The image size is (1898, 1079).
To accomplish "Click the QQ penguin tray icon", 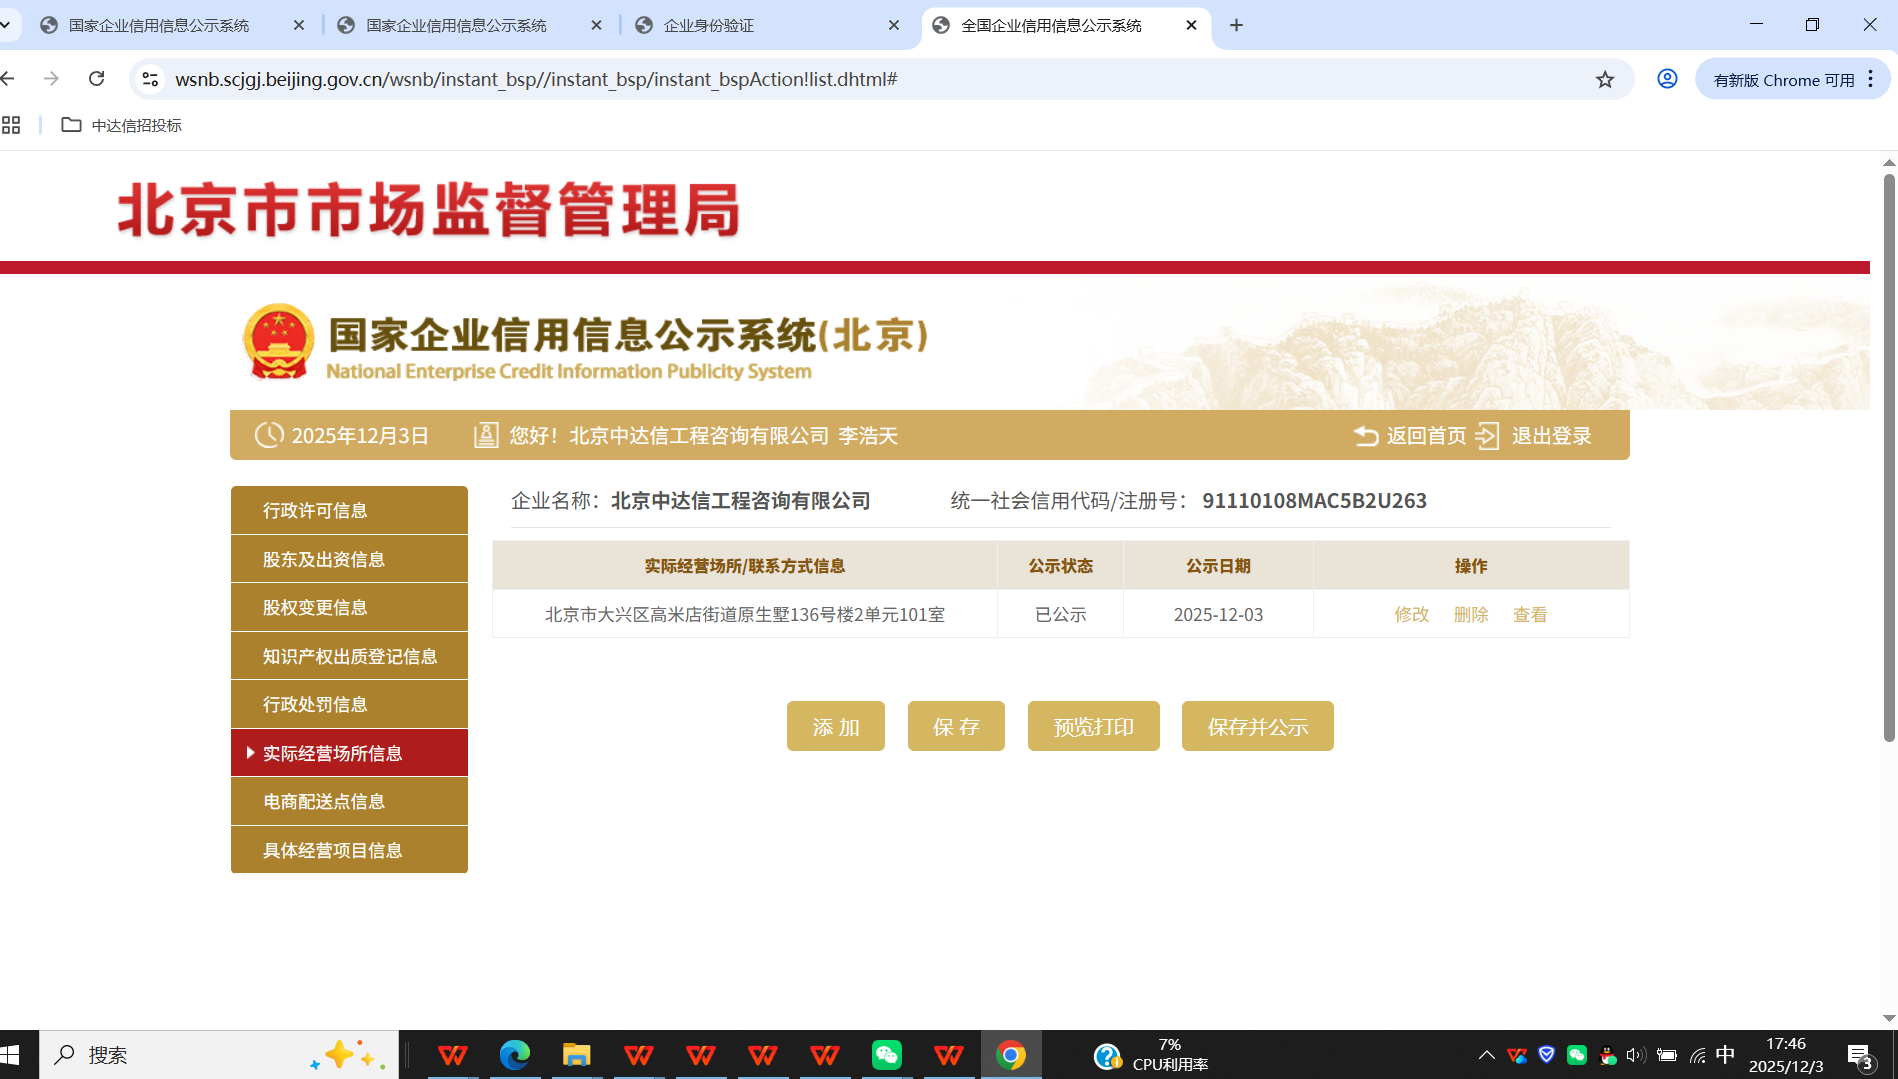I will pyautogui.click(x=1607, y=1055).
